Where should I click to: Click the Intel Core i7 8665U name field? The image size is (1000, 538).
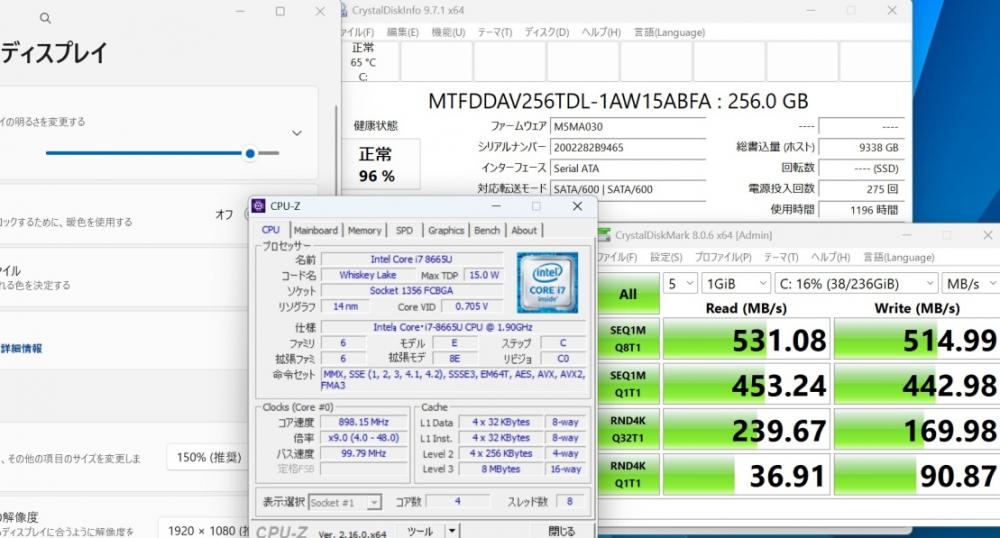click(411, 259)
